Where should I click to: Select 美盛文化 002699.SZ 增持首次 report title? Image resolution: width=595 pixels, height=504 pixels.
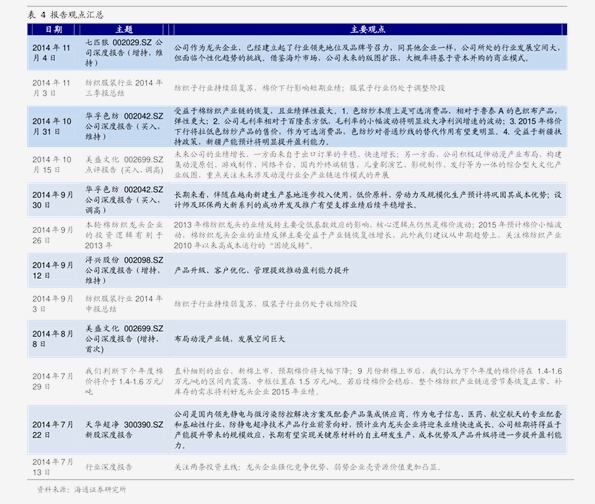(124, 339)
